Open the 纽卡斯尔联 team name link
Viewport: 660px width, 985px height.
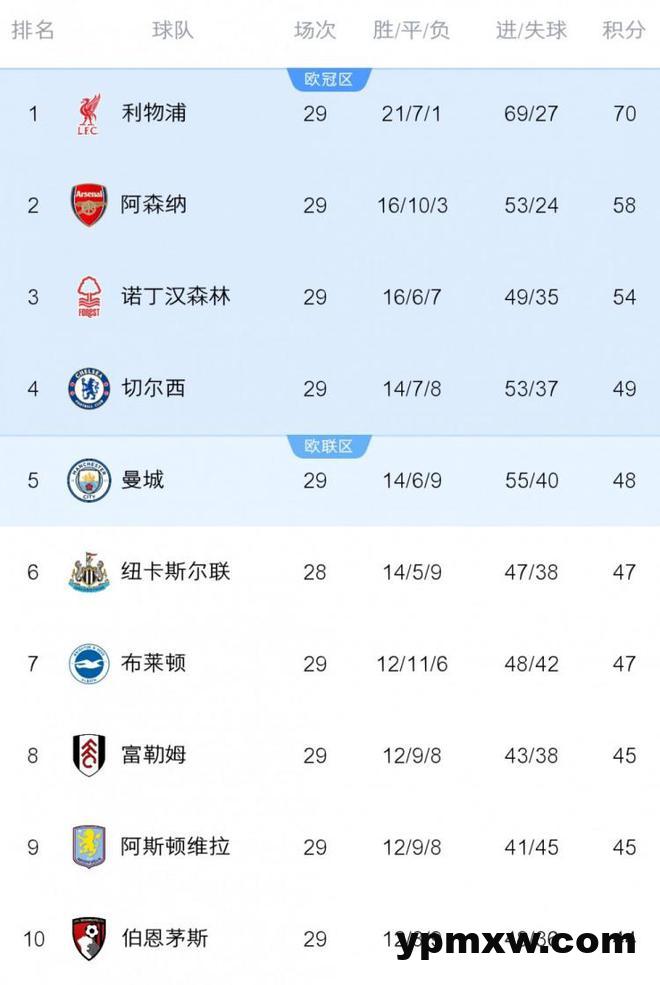pyautogui.click(x=176, y=571)
